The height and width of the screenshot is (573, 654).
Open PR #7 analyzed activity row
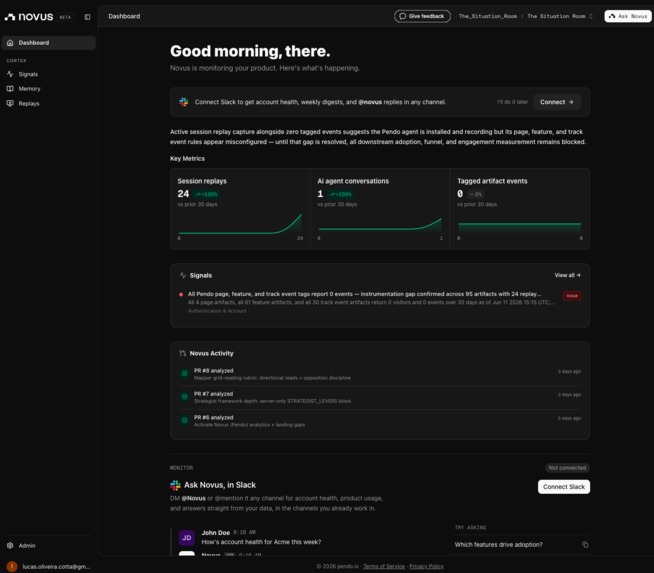point(380,397)
